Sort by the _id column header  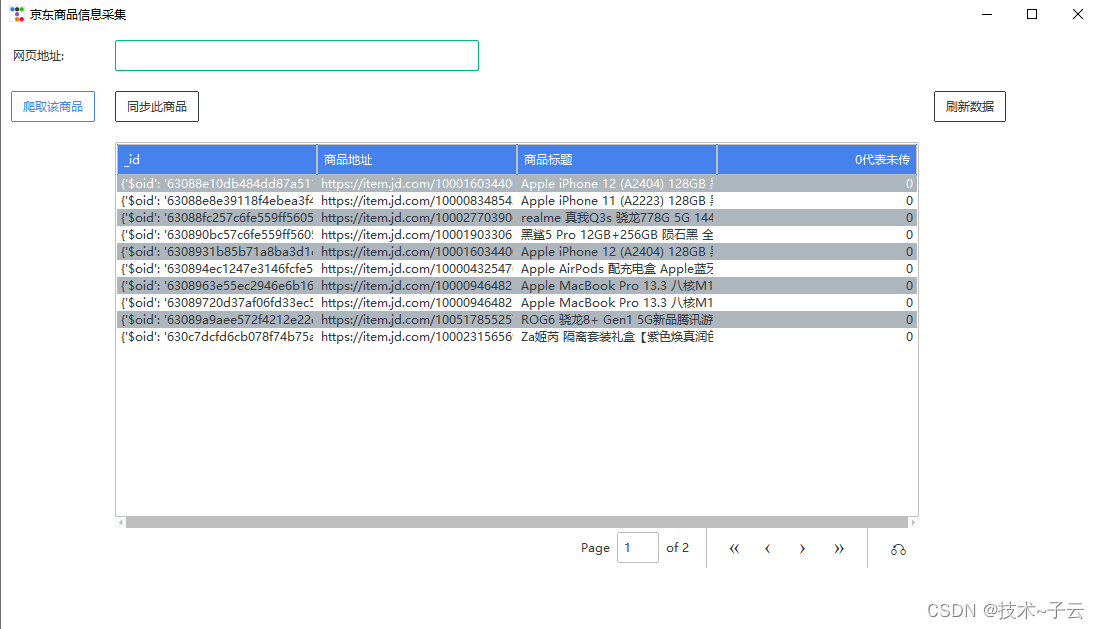pyautogui.click(x=217, y=159)
